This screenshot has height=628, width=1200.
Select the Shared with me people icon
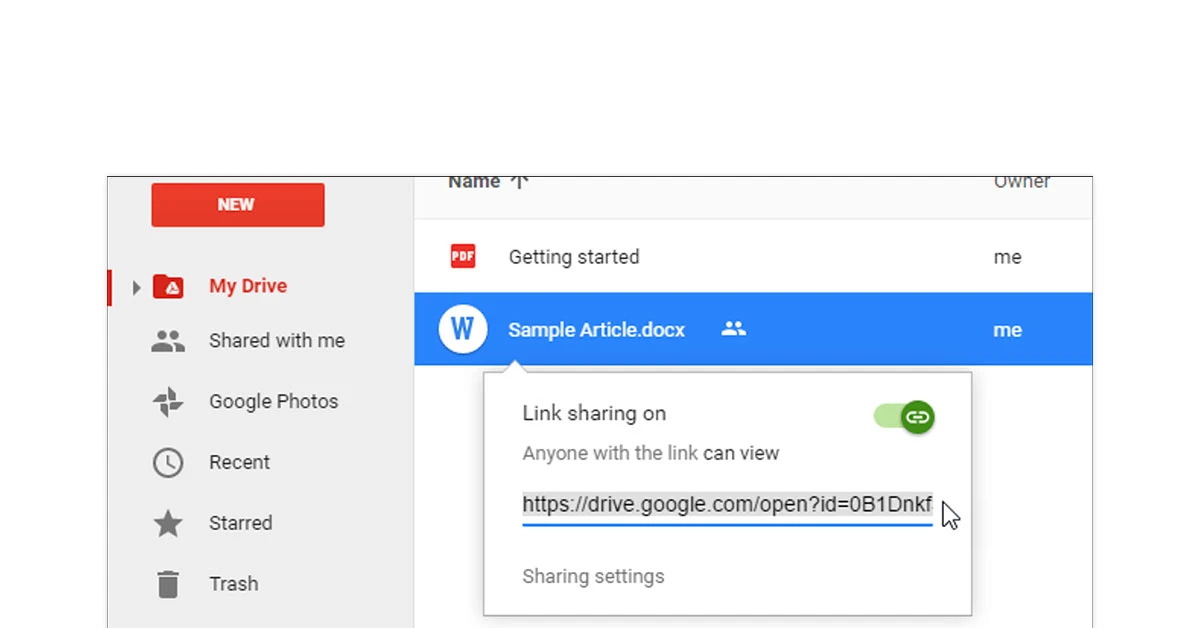[168, 340]
